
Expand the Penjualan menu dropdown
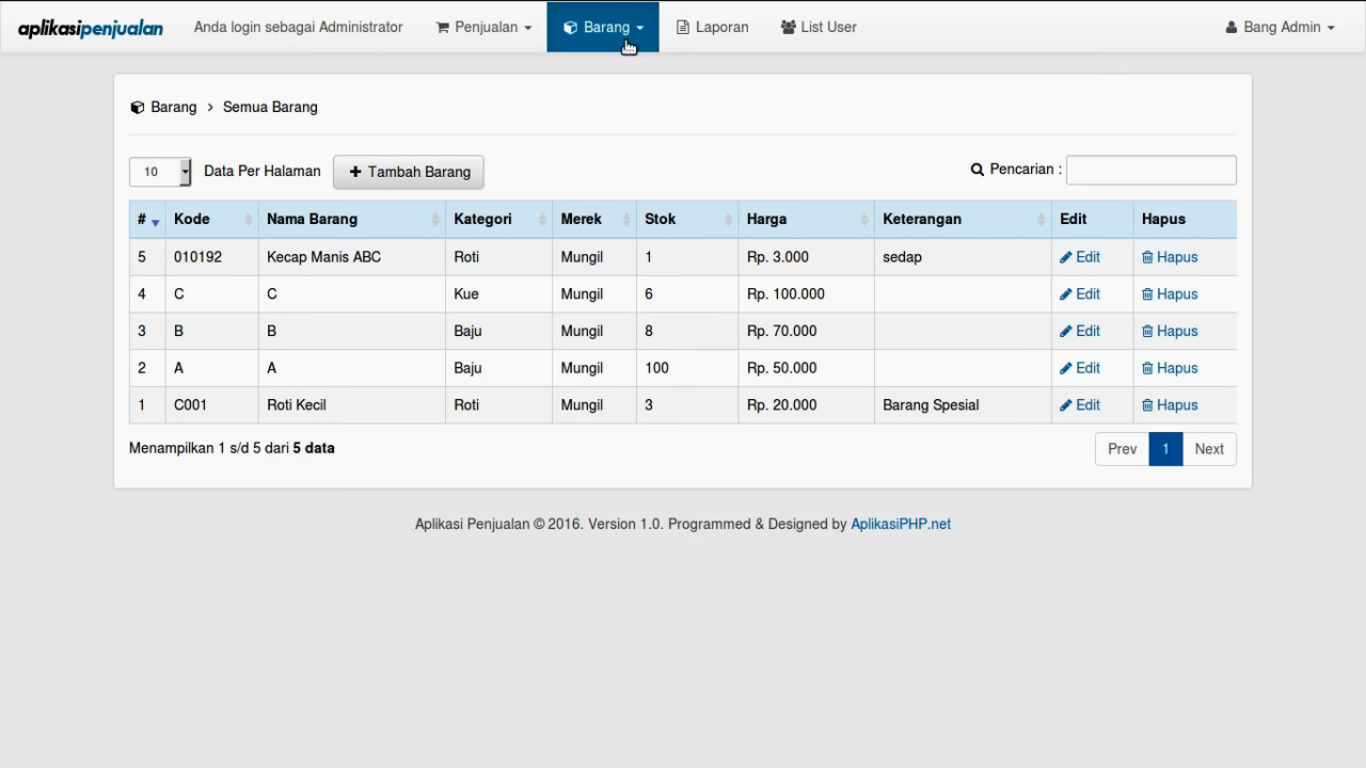pos(484,27)
